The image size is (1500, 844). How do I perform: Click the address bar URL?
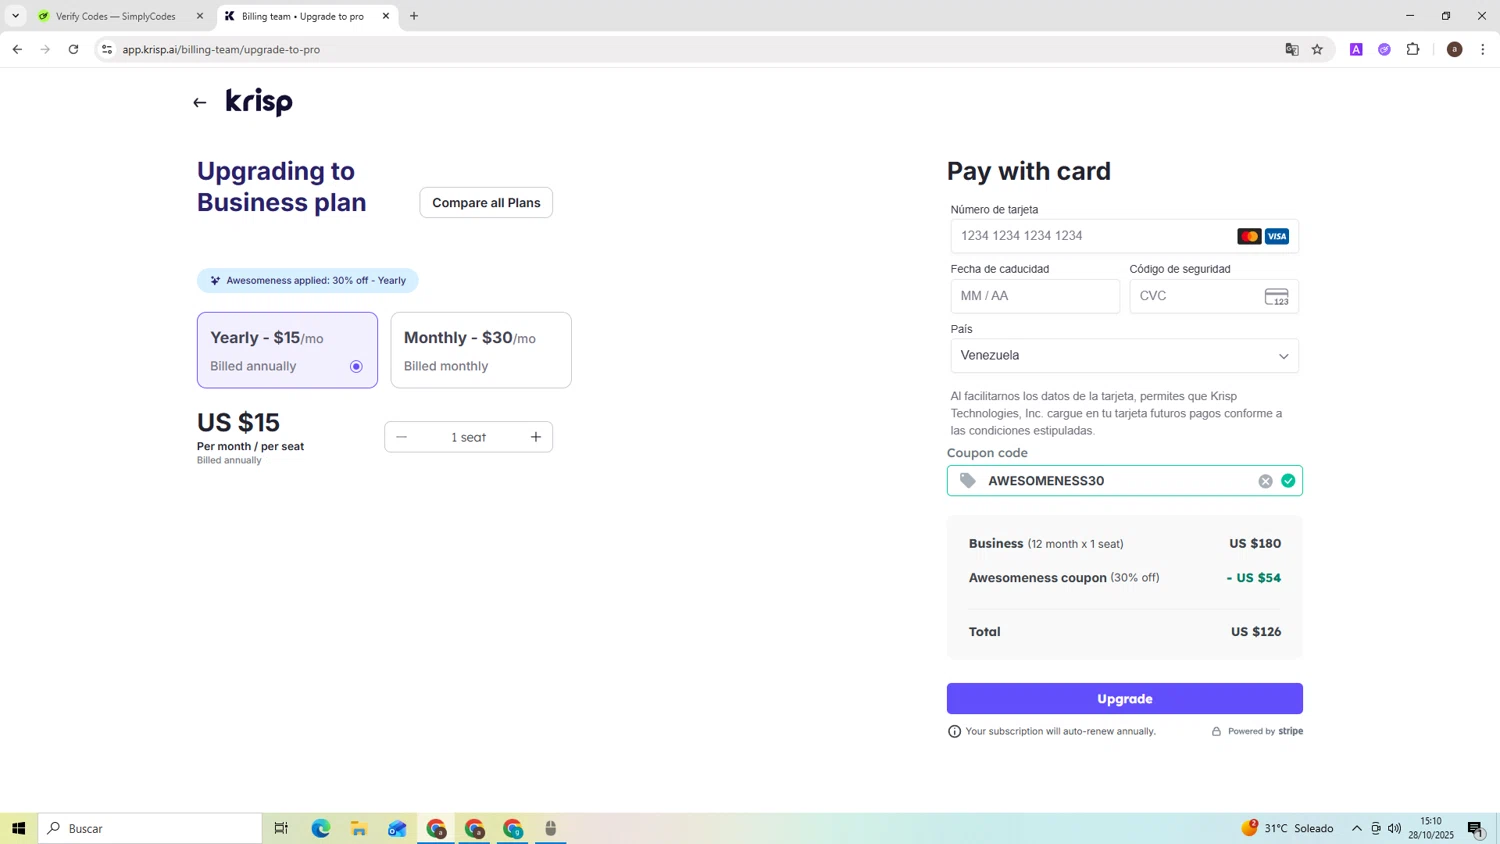(x=221, y=49)
